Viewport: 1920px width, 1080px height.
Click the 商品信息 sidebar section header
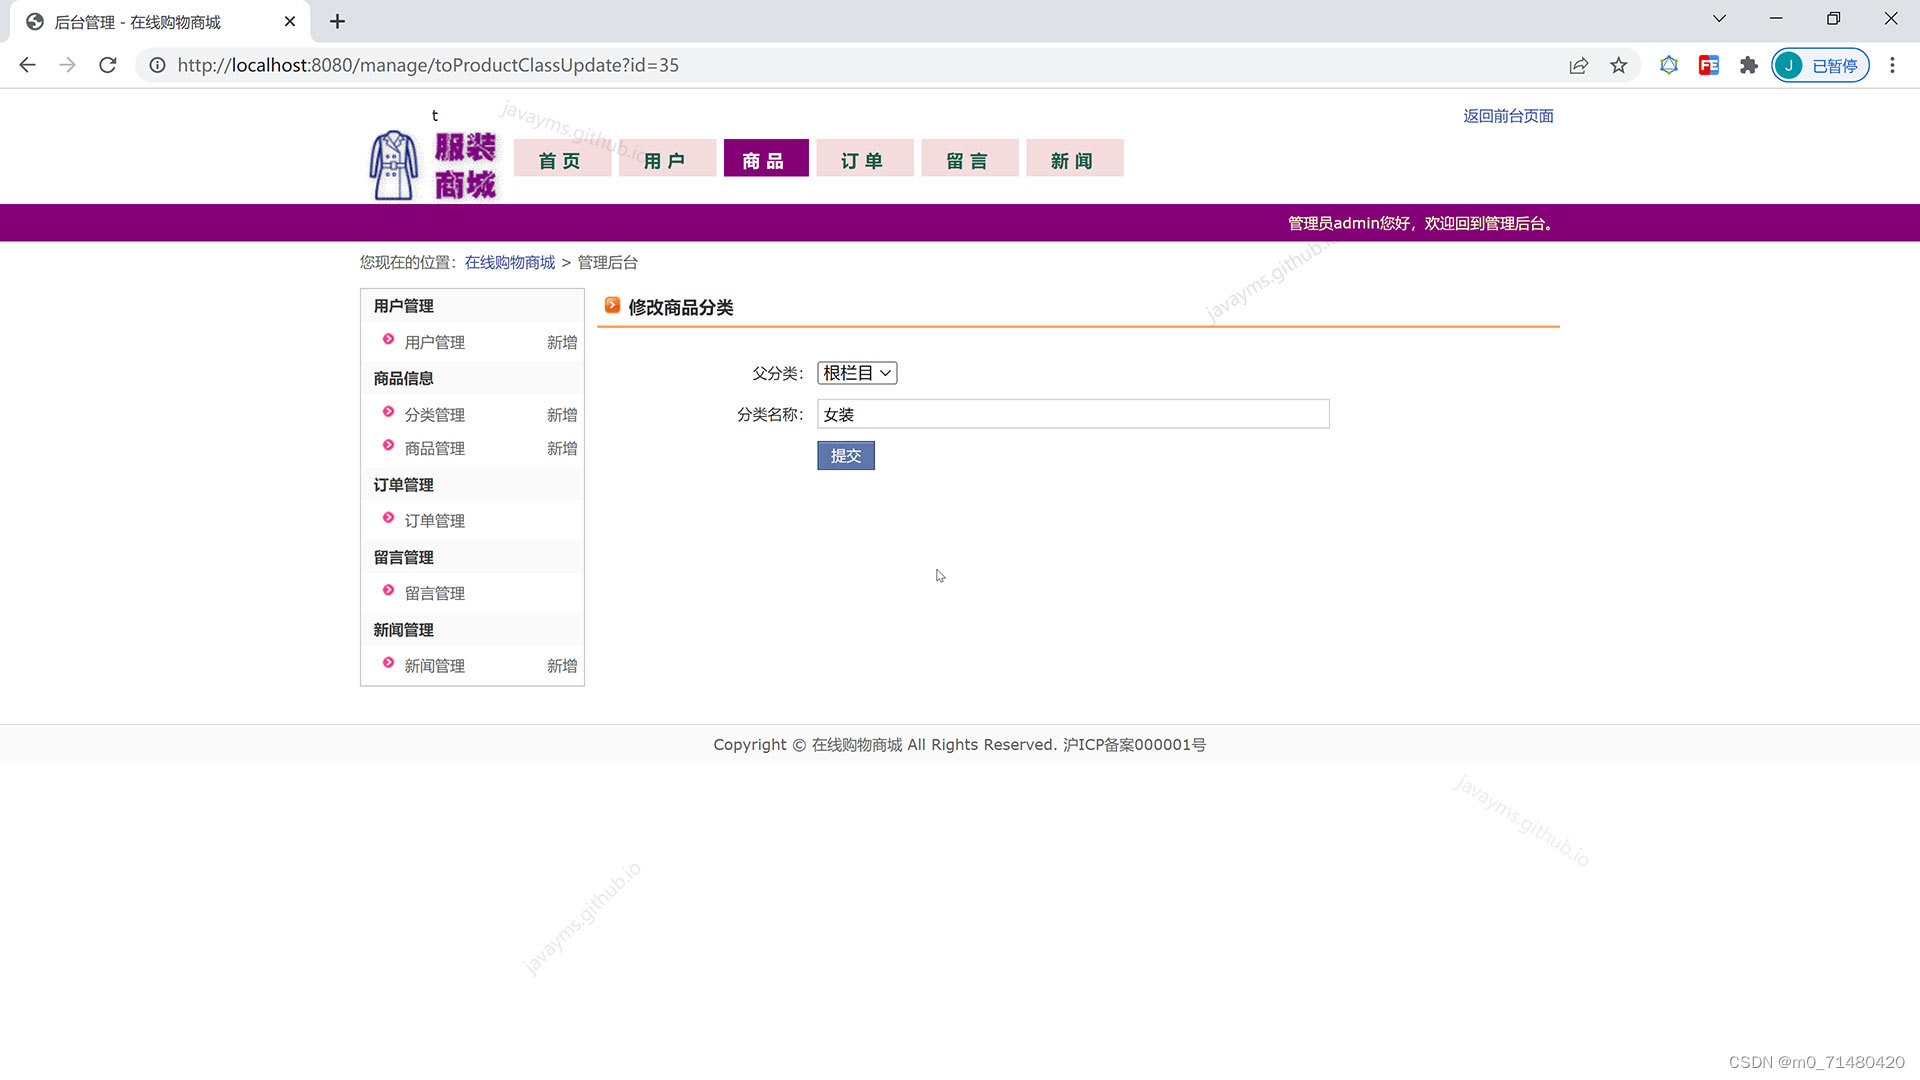click(403, 378)
